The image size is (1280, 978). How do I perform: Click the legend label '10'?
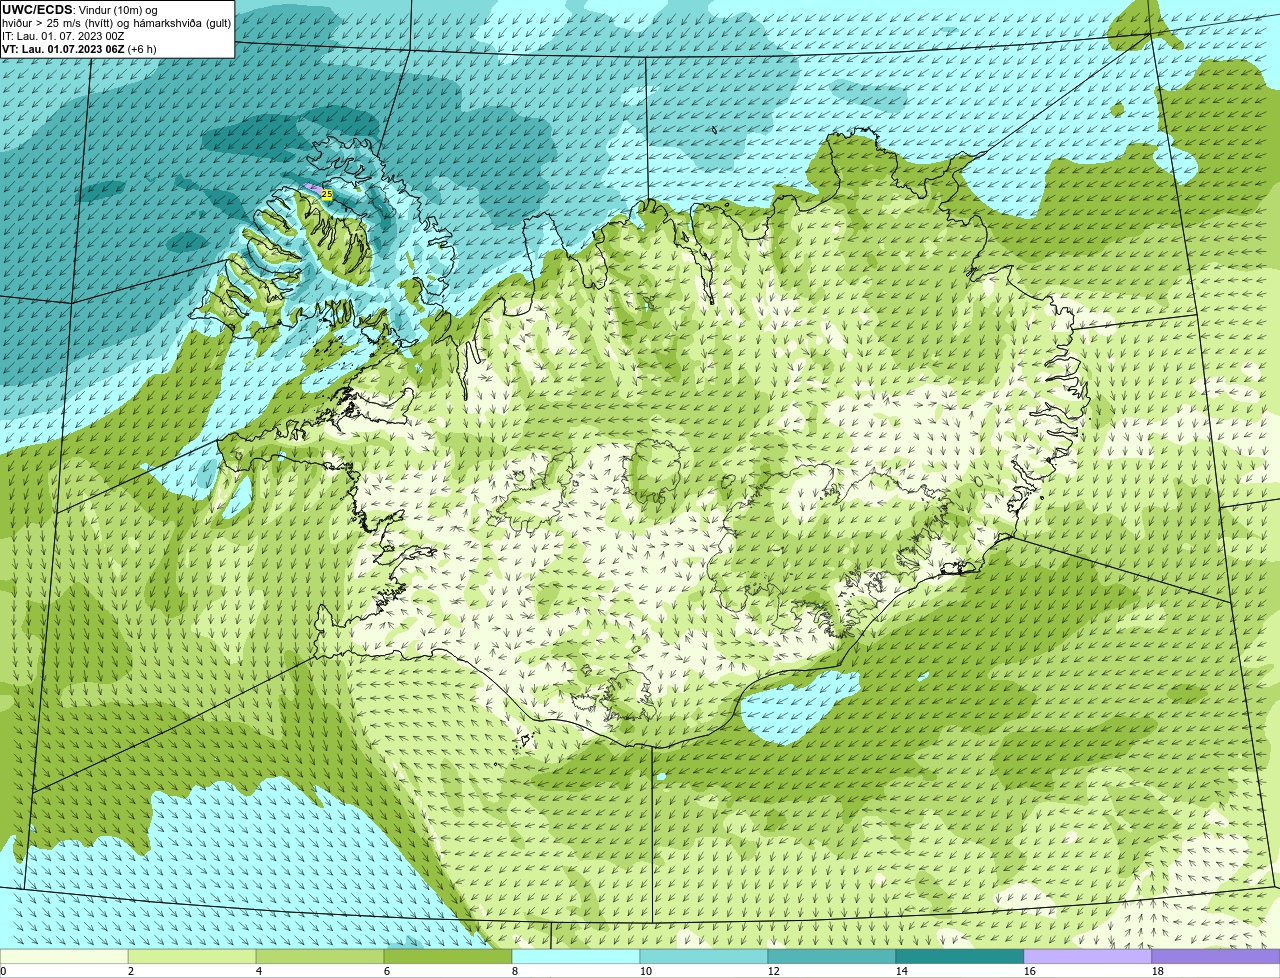point(646,971)
